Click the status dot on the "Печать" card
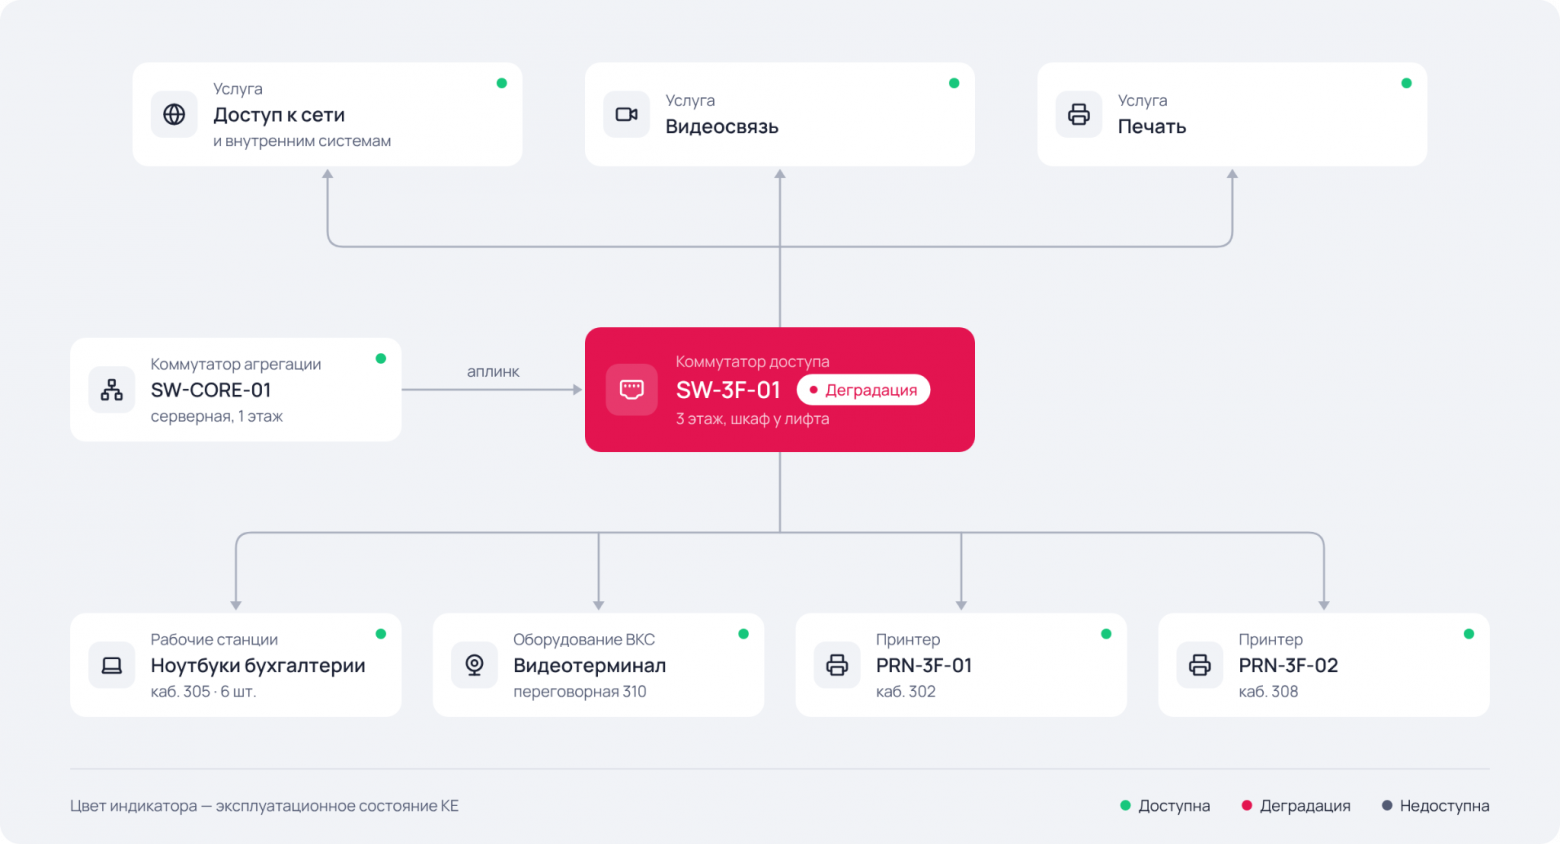The width and height of the screenshot is (1560, 844). (x=1407, y=83)
